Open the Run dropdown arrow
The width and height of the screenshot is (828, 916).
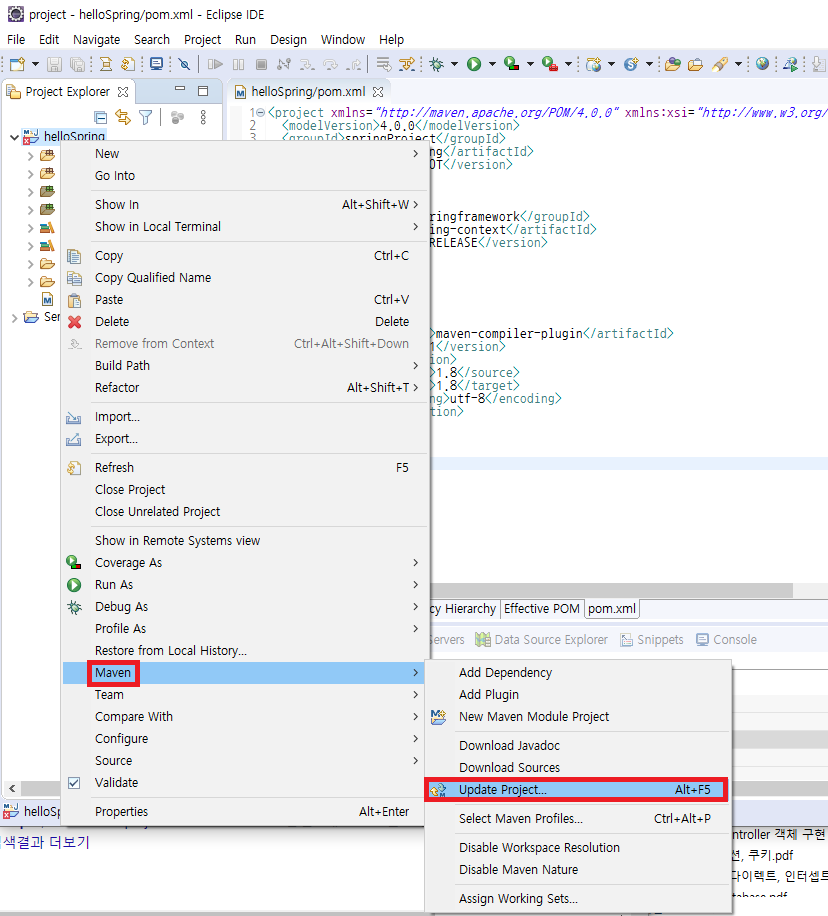pos(492,64)
